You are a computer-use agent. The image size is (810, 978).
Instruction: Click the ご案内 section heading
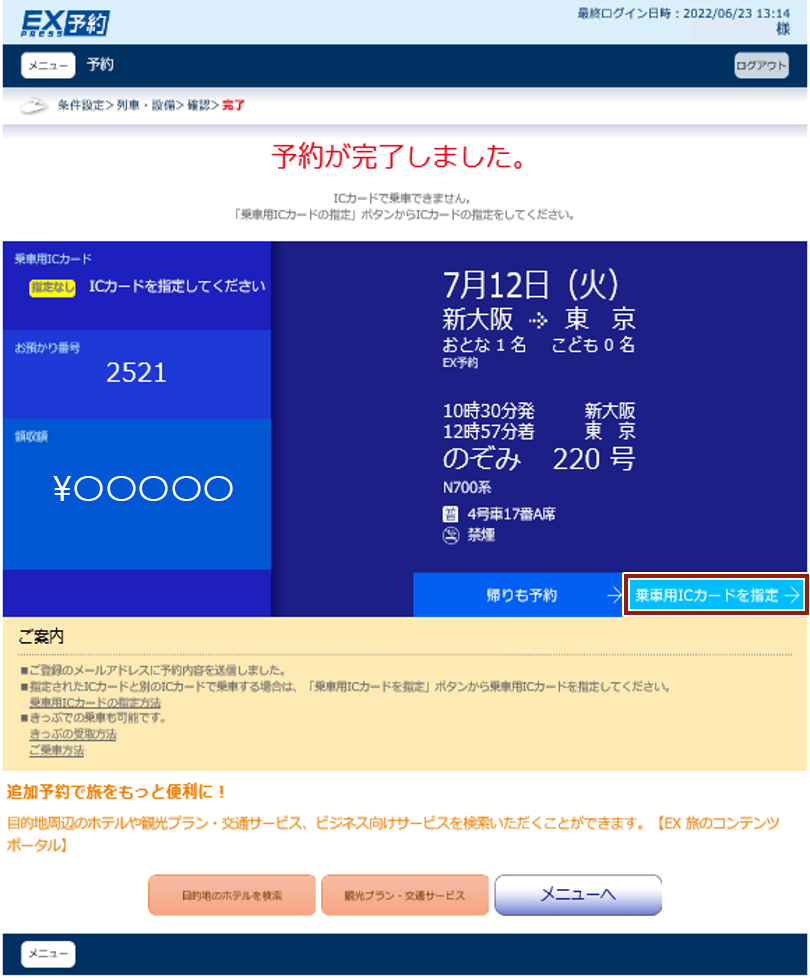[x=41, y=637]
